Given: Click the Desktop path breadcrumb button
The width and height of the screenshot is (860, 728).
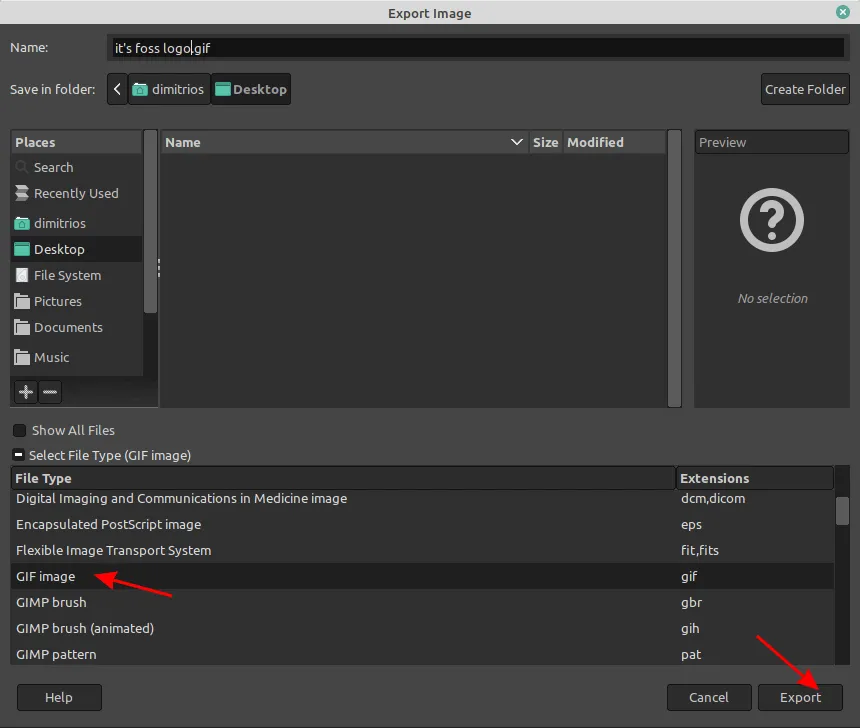Looking at the screenshot, I should point(251,89).
